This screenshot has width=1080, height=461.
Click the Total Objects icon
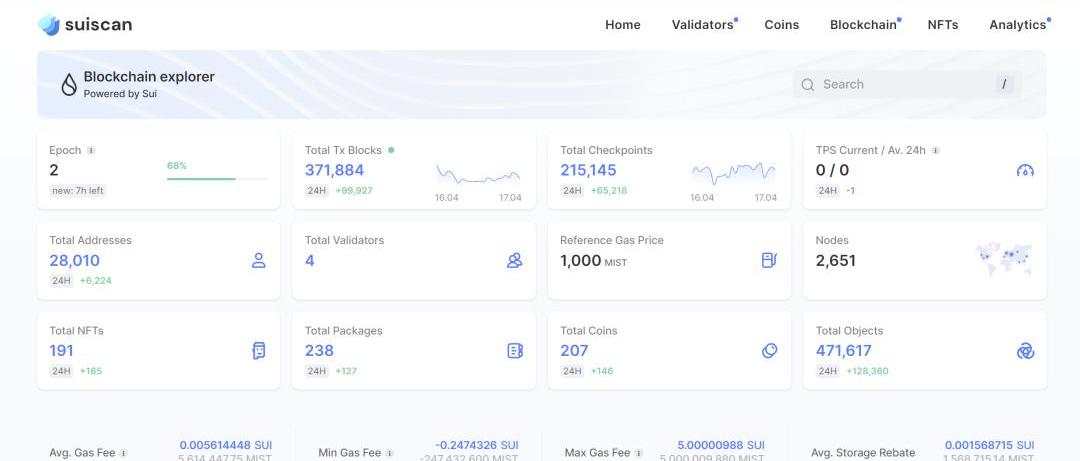1025,351
